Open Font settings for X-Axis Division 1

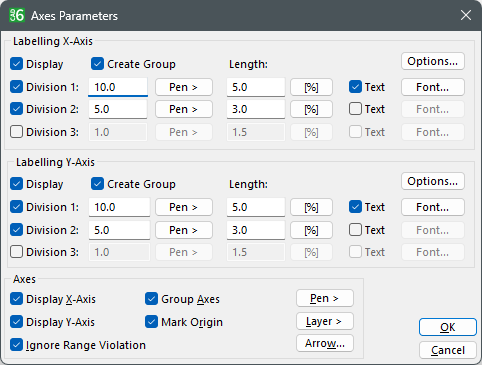(x=433, y=87)
